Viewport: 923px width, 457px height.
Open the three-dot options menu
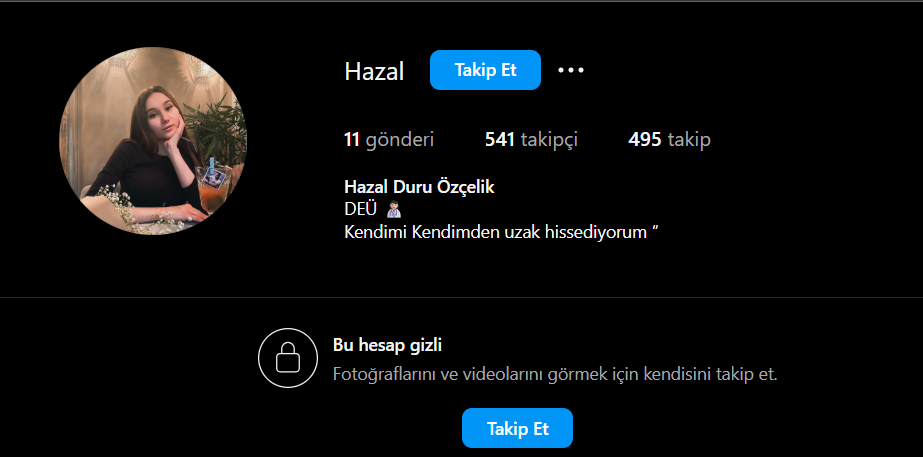pos(570,70)
